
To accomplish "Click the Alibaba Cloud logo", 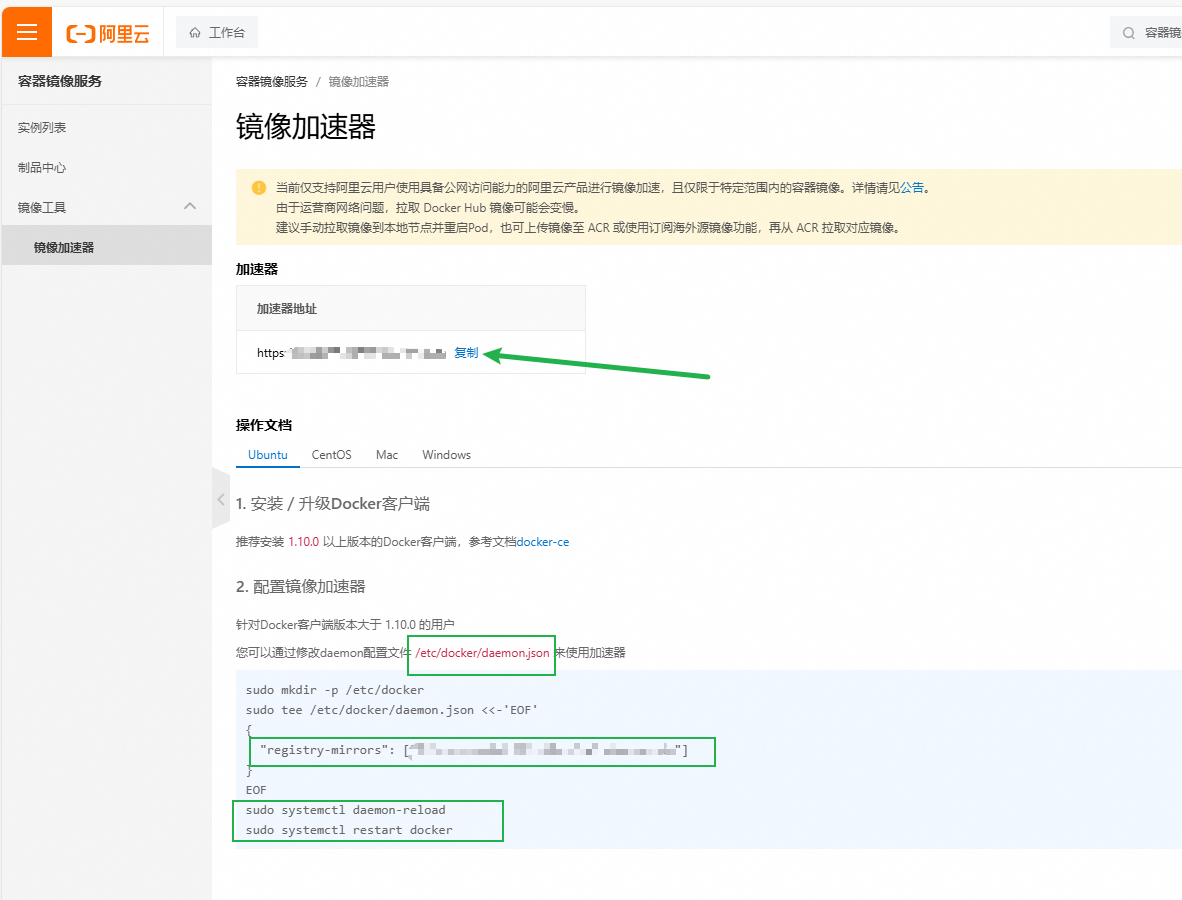I will tap(108, 33).
